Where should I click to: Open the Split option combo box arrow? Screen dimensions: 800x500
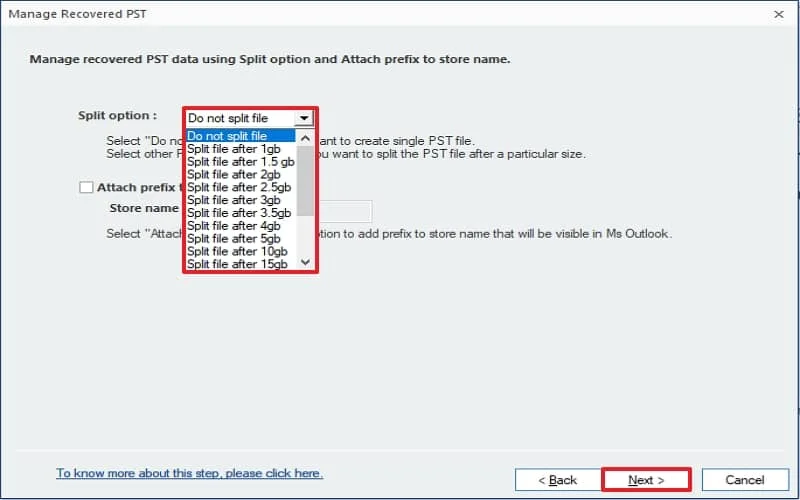pos(304,118)
